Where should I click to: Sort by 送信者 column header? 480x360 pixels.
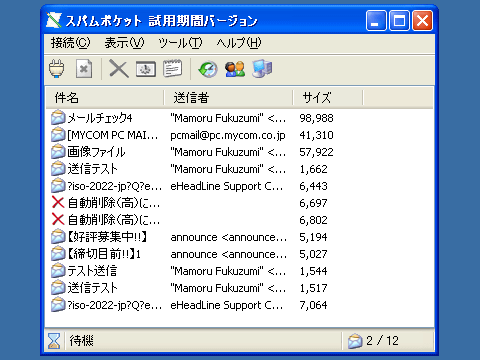click(228, 98)
